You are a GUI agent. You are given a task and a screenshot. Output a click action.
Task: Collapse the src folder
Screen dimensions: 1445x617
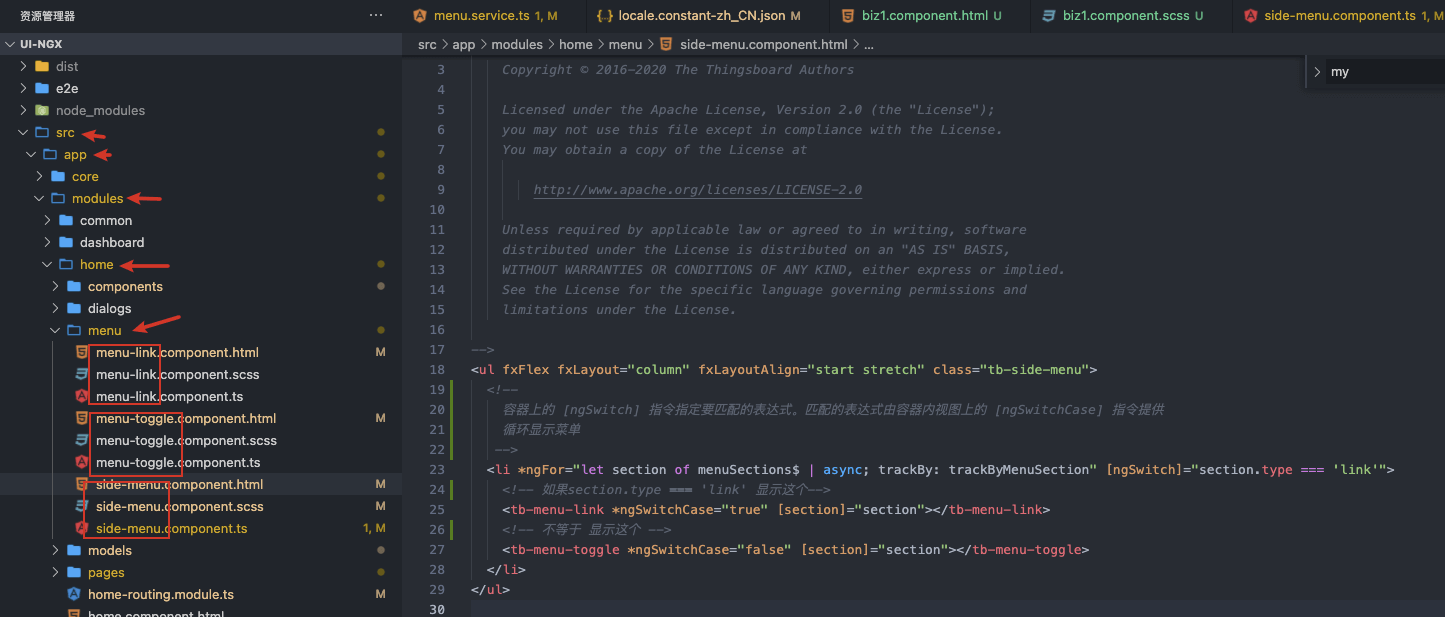(24, 132)
